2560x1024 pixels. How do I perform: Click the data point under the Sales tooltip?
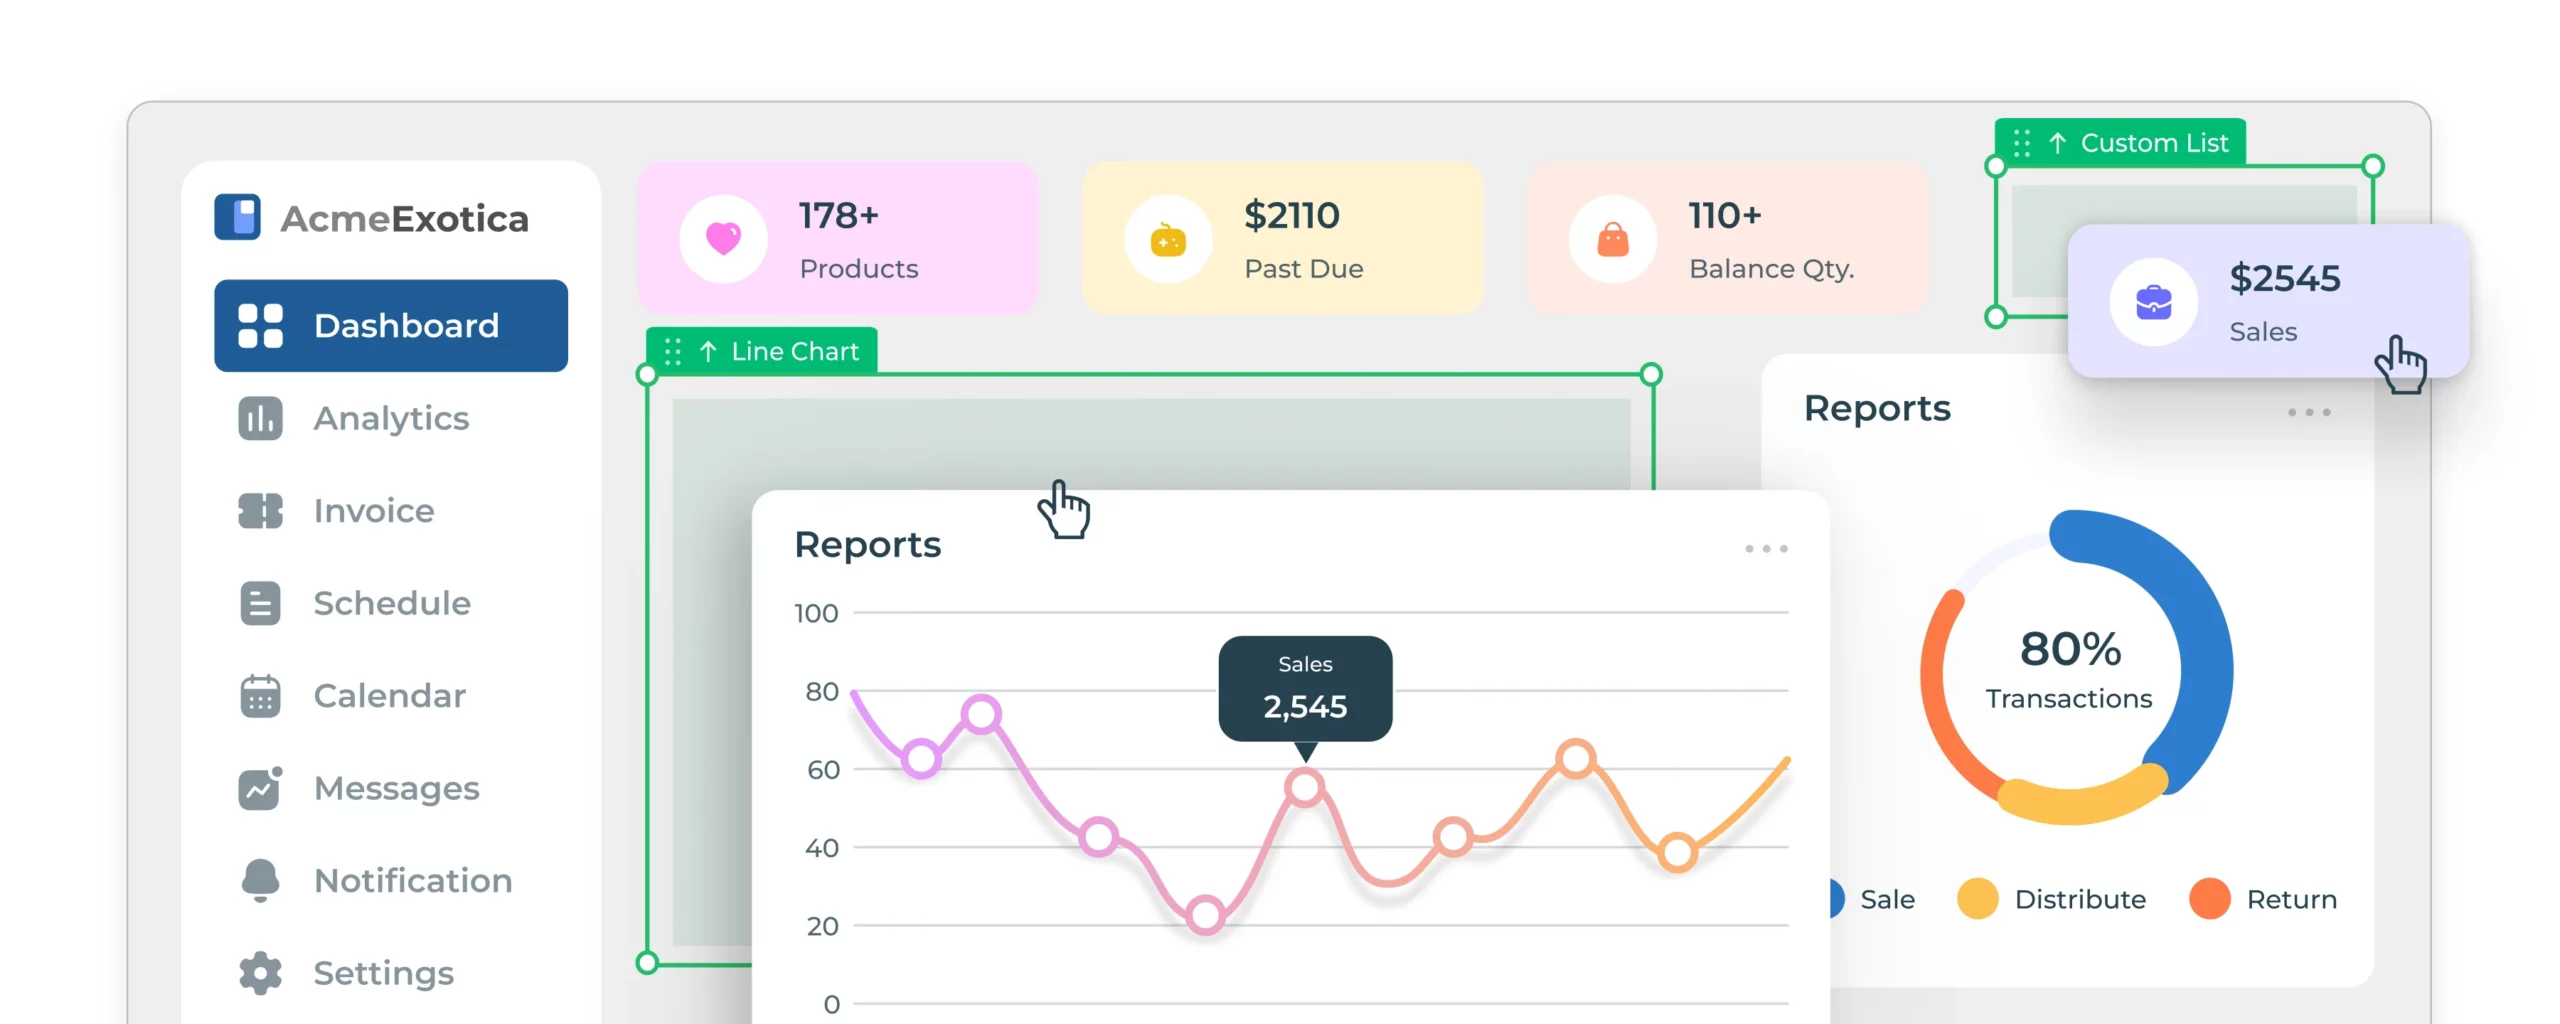pyautogui.click(x=1305, y=788)
